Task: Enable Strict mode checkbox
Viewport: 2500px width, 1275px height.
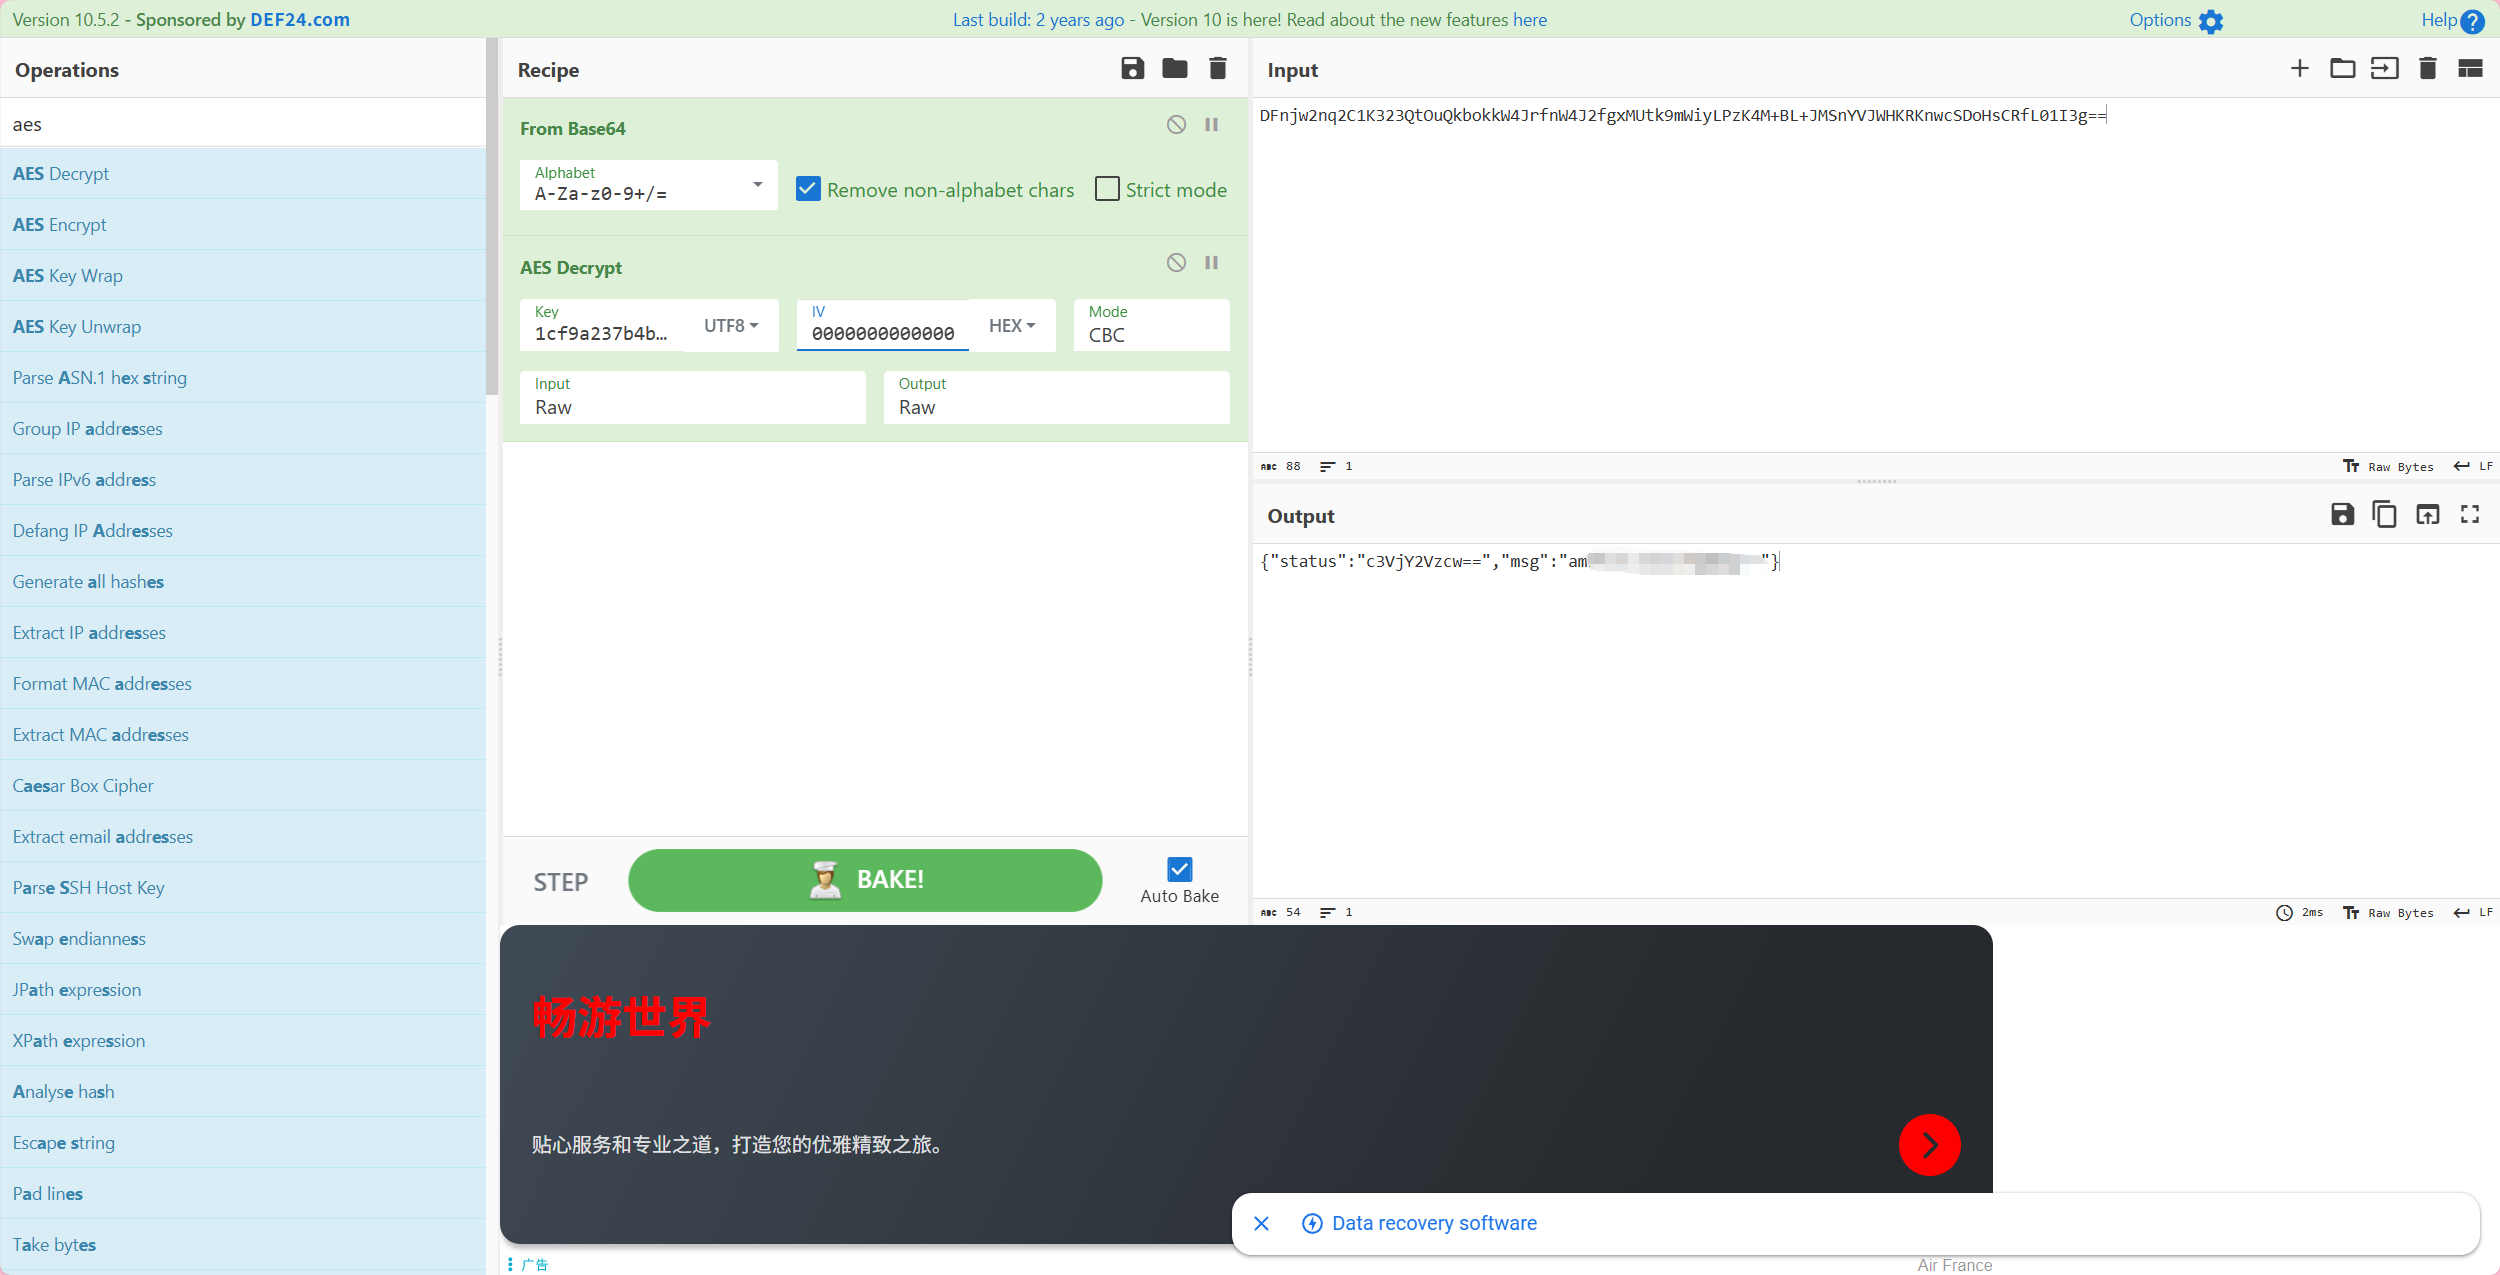Action: (1107, 189)
